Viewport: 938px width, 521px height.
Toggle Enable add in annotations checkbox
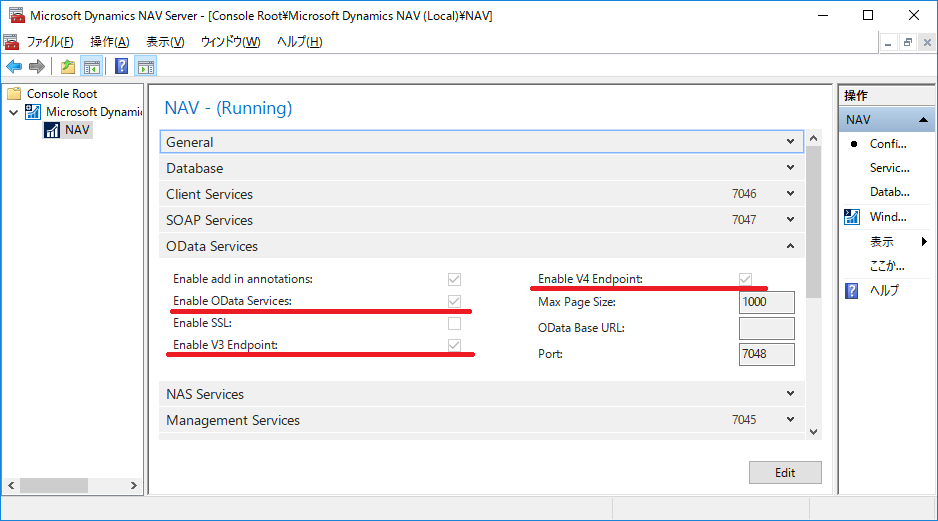point(455,279)
